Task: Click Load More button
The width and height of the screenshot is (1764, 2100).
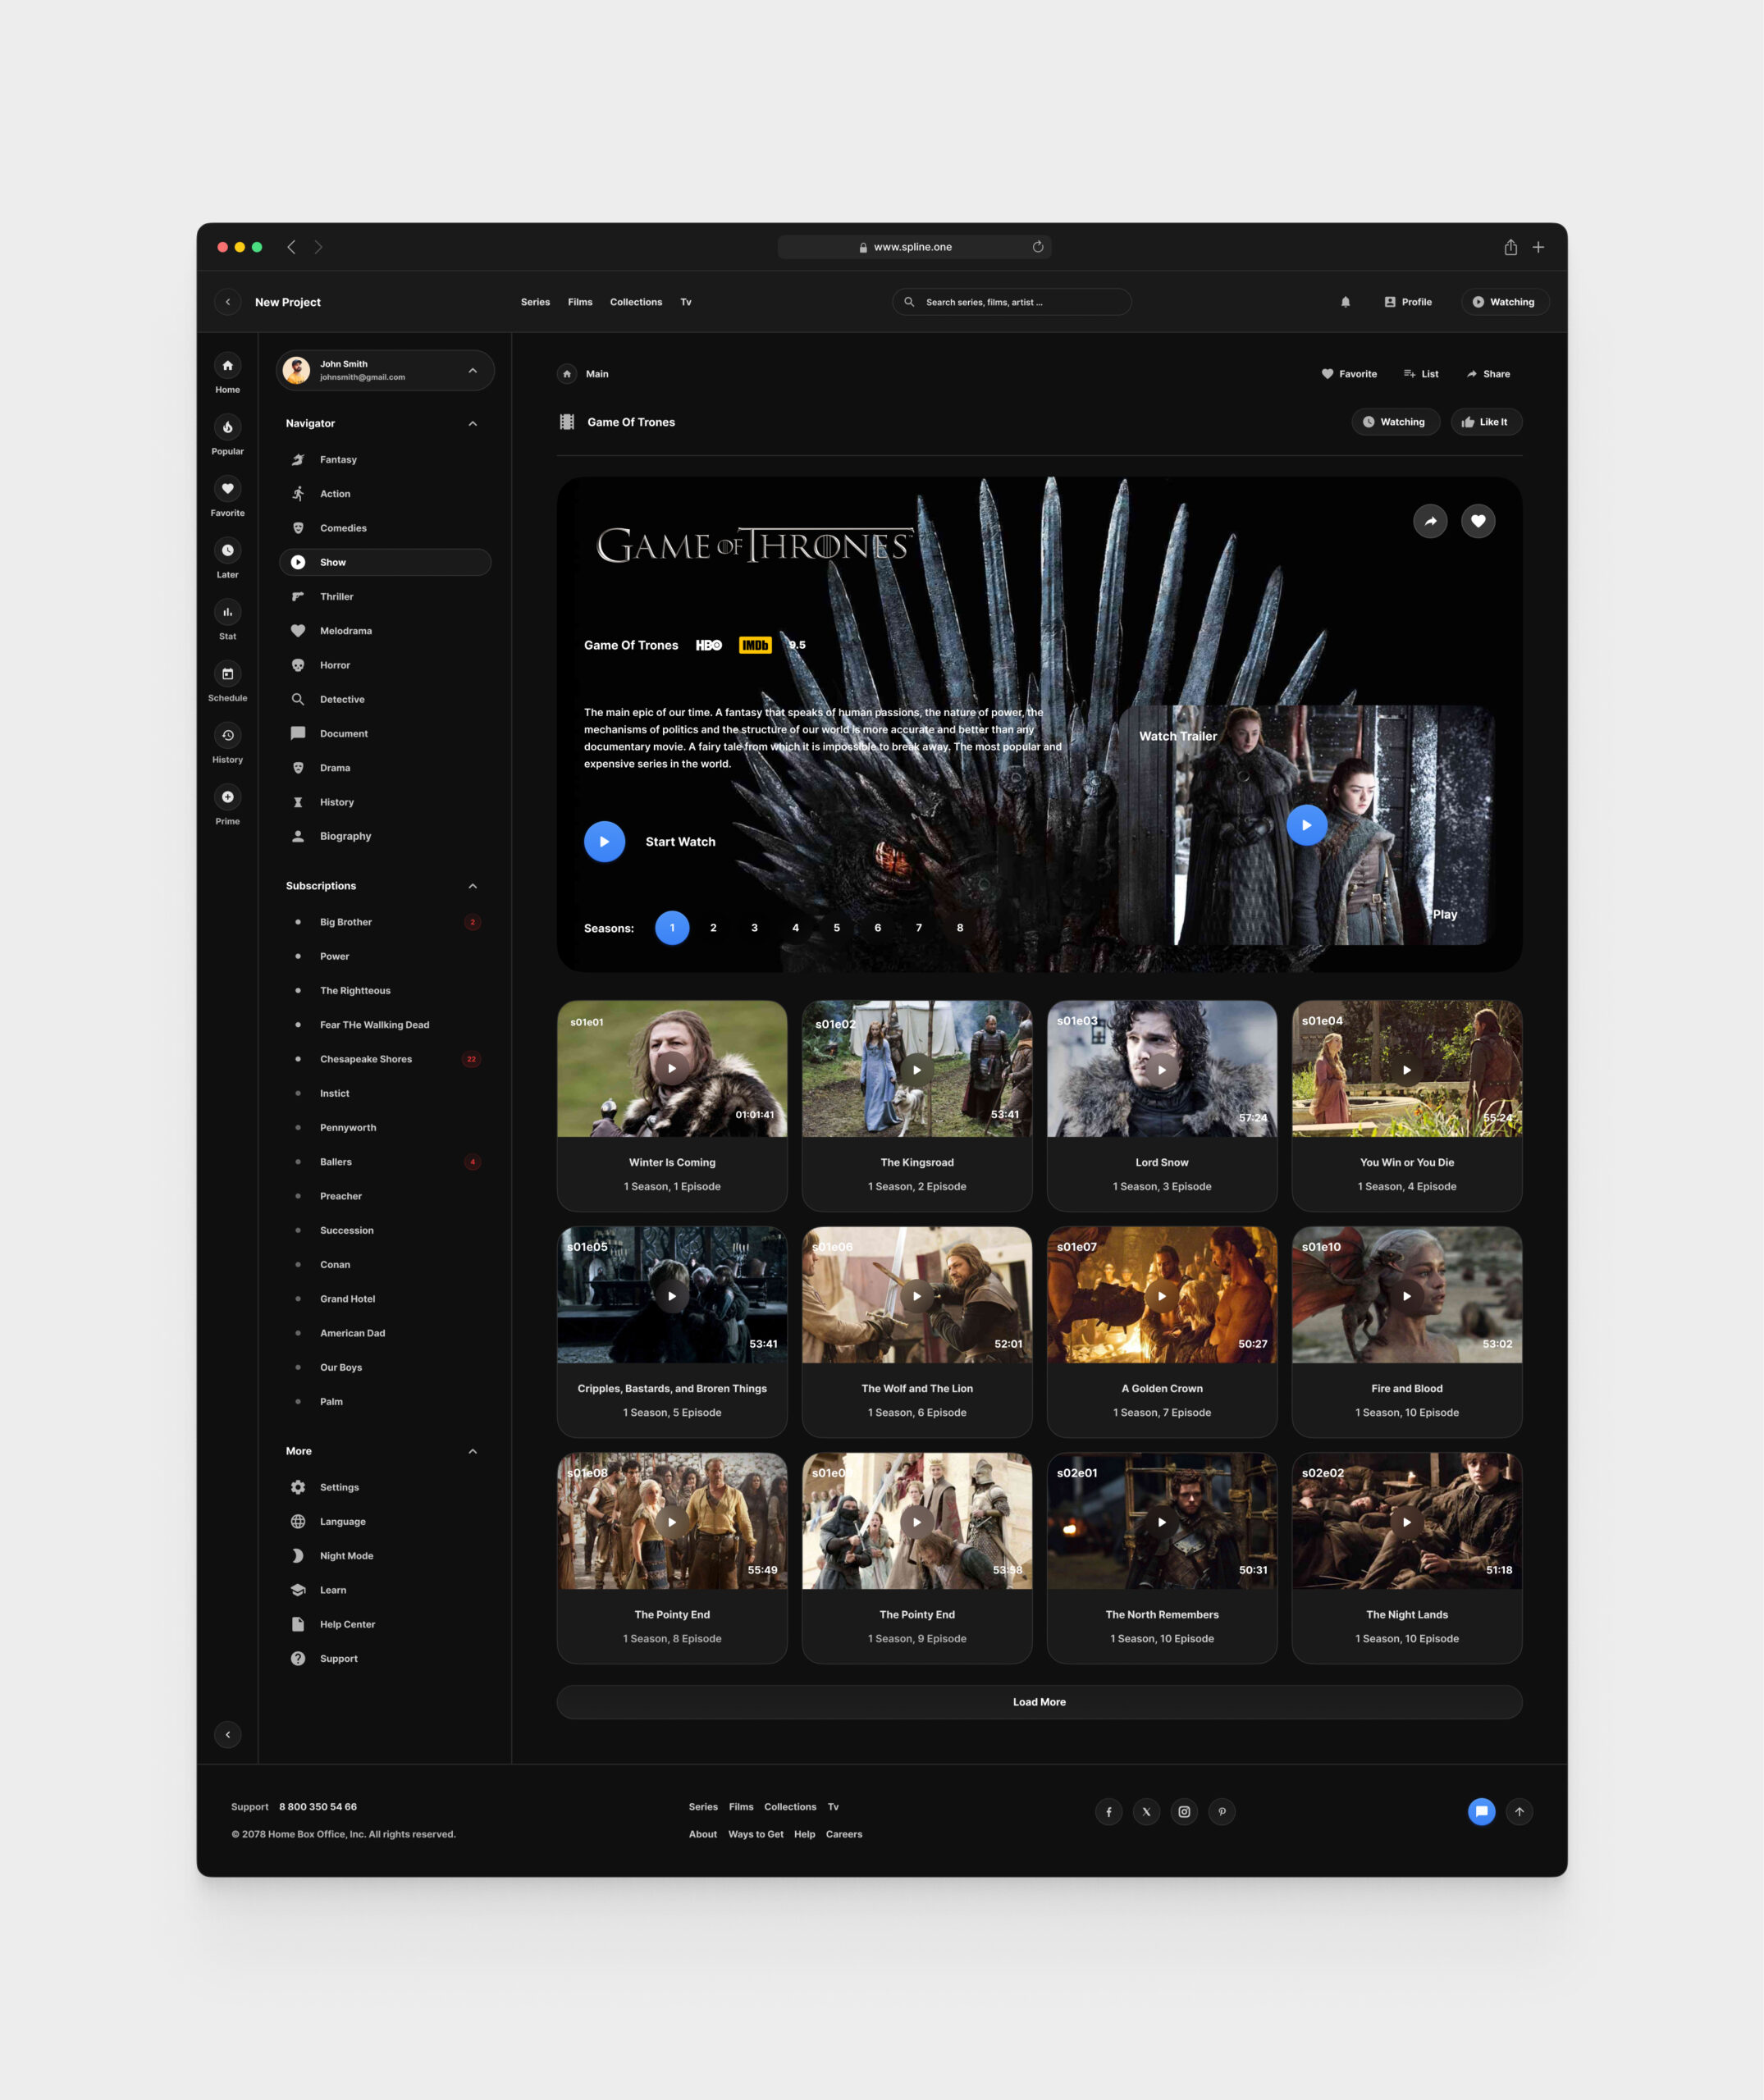Action: click(x=1039, y=1701)
